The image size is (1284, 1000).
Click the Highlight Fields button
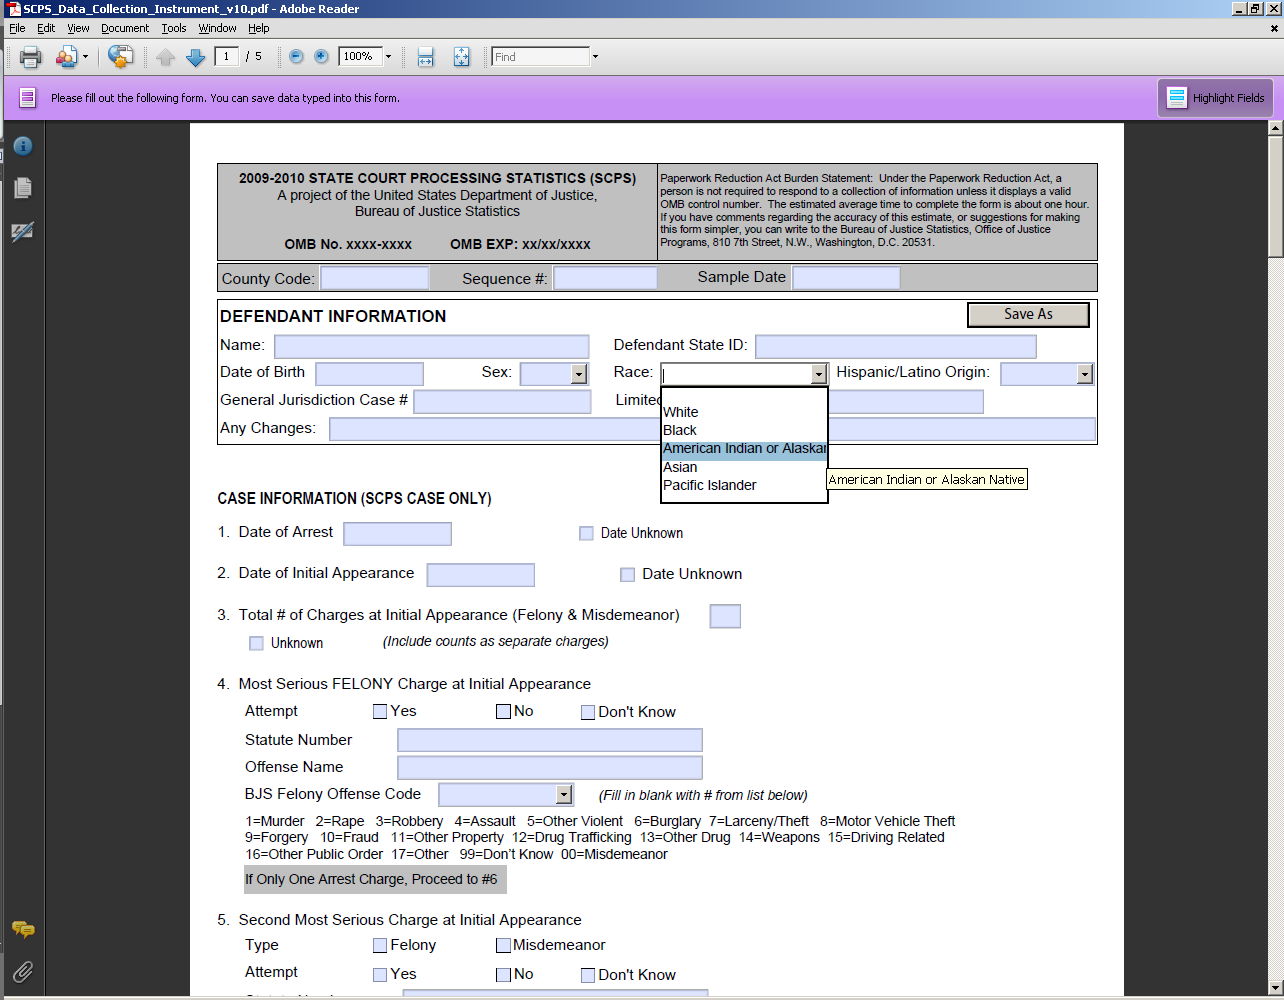[x=1216, y=98]
